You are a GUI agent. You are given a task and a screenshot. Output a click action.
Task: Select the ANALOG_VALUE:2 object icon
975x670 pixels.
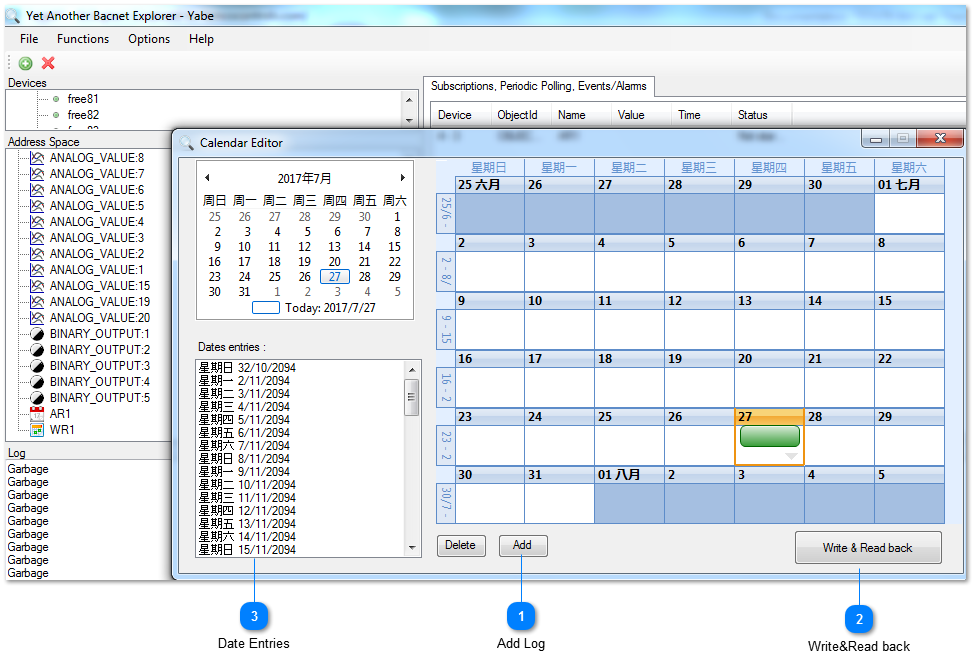[x=37, y=254]
